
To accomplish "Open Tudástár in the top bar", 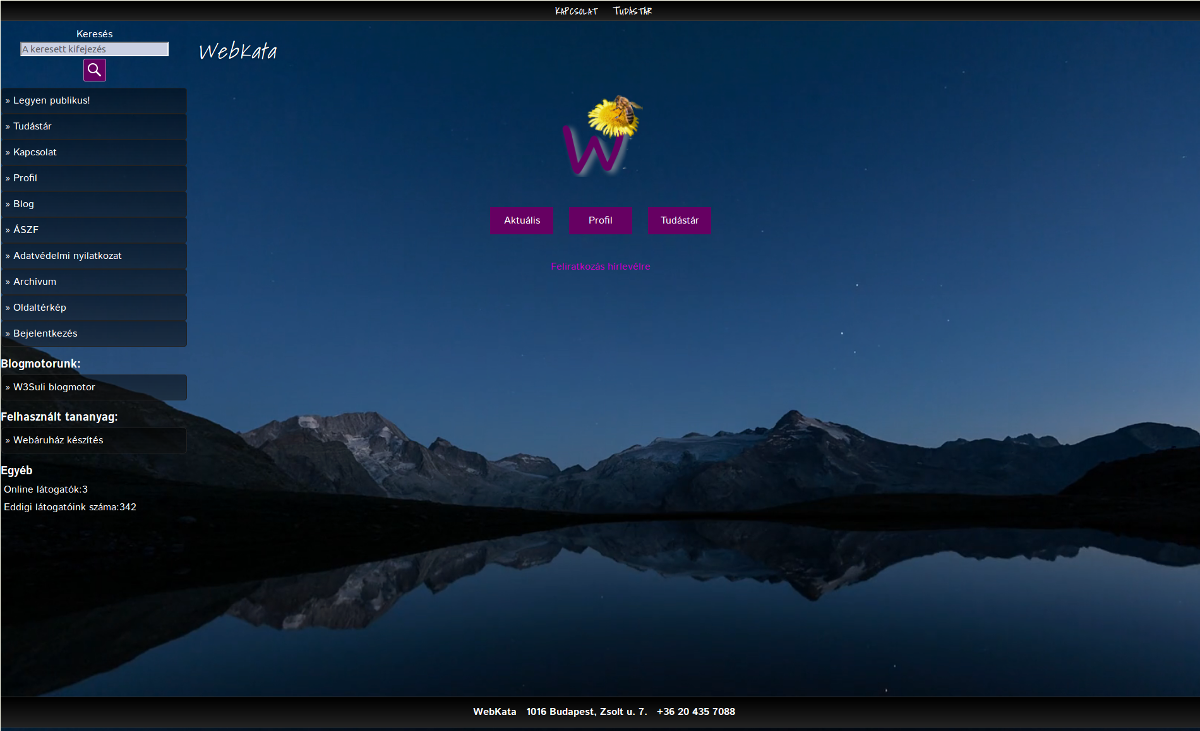I will (x=632, y=11).
